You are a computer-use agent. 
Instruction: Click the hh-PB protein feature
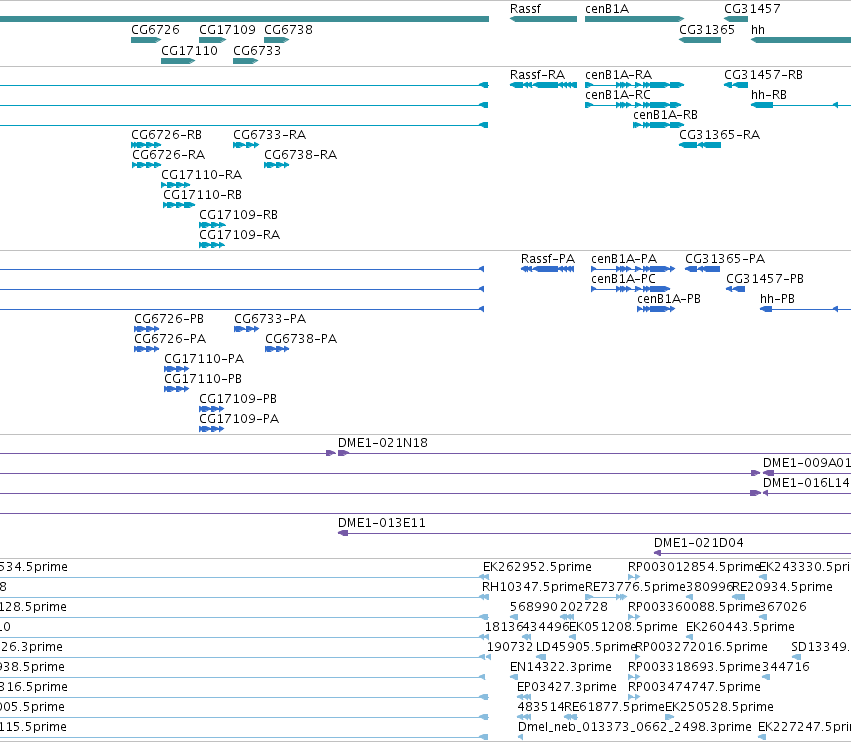[x=805, y=309]
